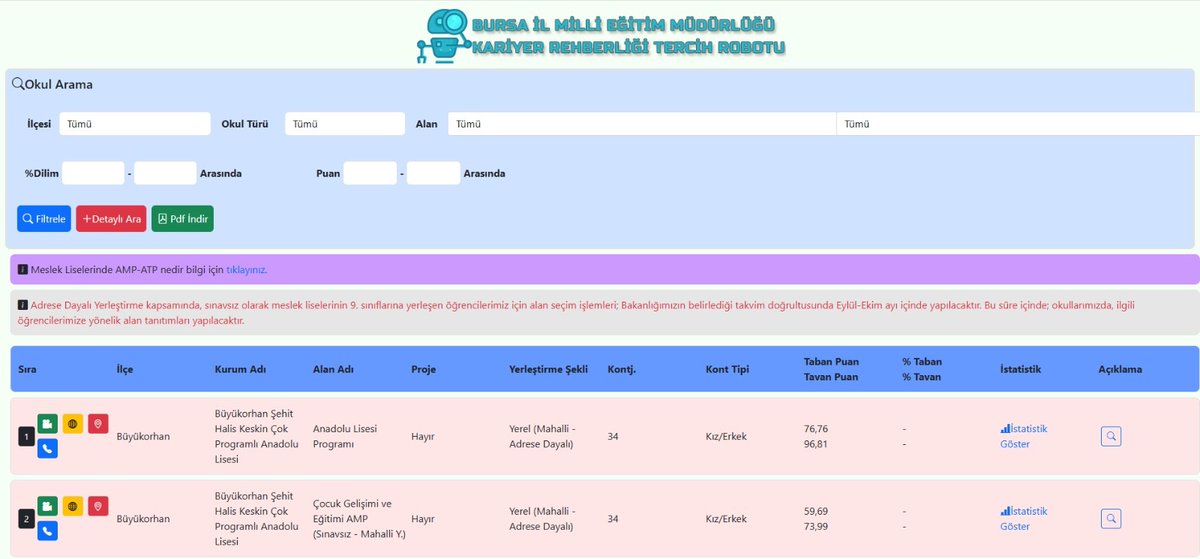Click the Filtrele button
This screenshot has width=1200, height=559.
[44, 219]
